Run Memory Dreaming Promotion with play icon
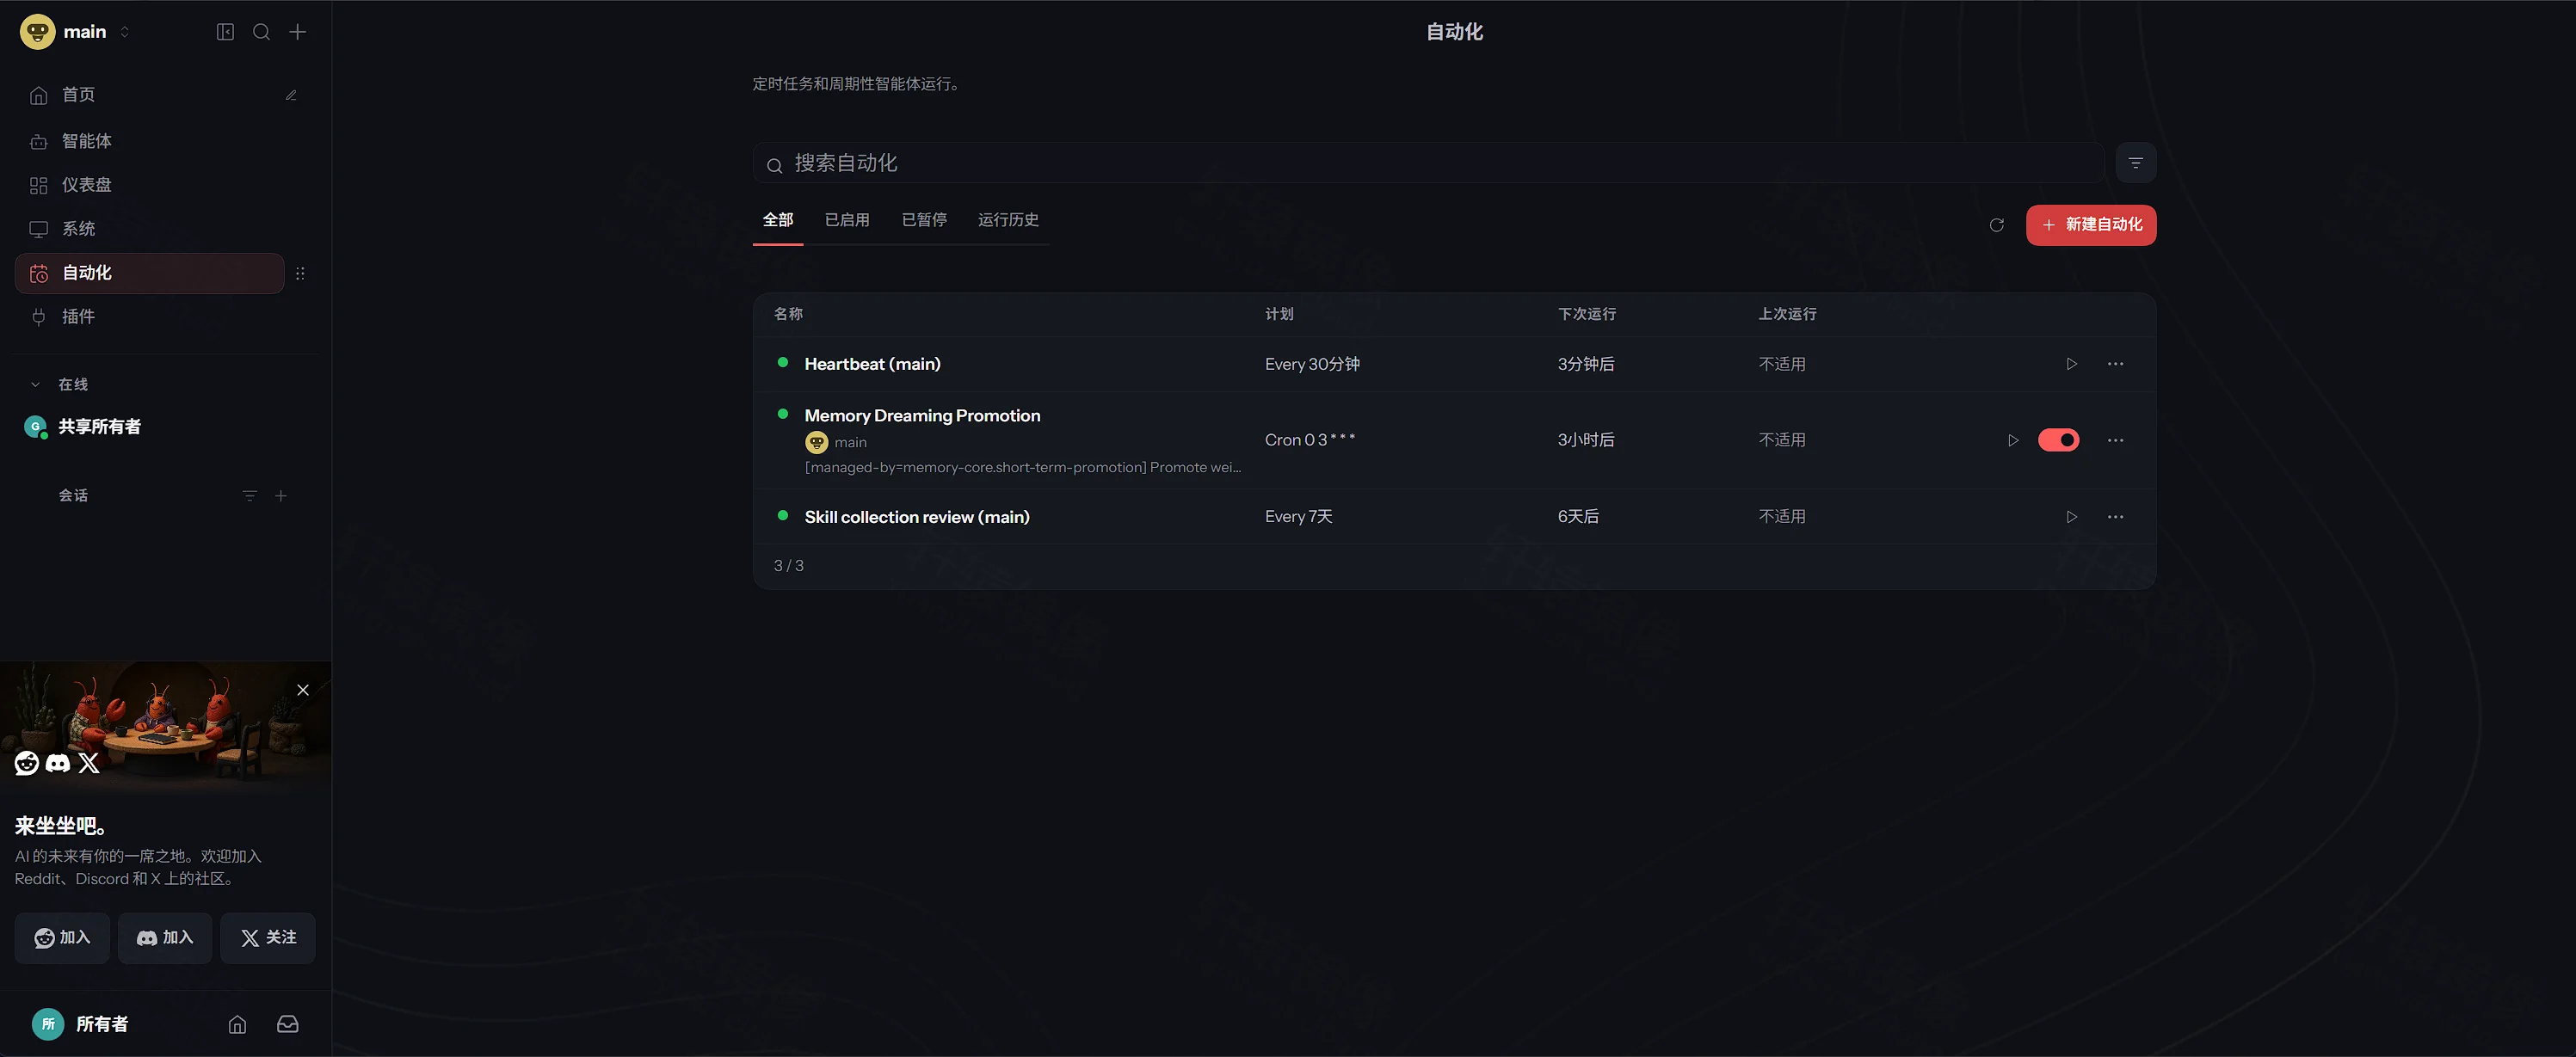 pyautogui.click(x=2013, y=440)
